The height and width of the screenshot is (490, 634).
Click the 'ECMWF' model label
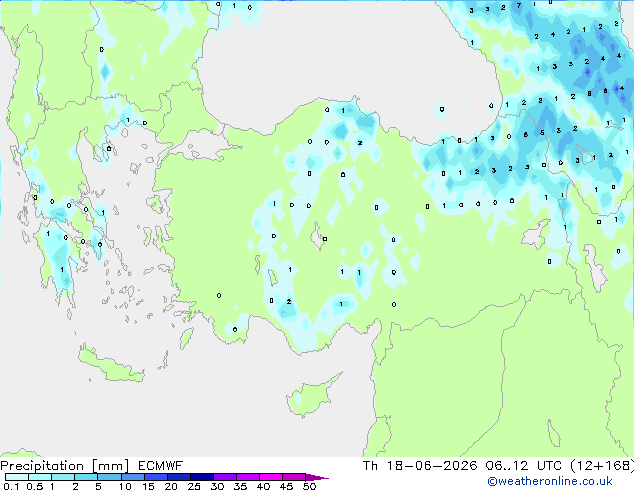[x=161, y=466]
